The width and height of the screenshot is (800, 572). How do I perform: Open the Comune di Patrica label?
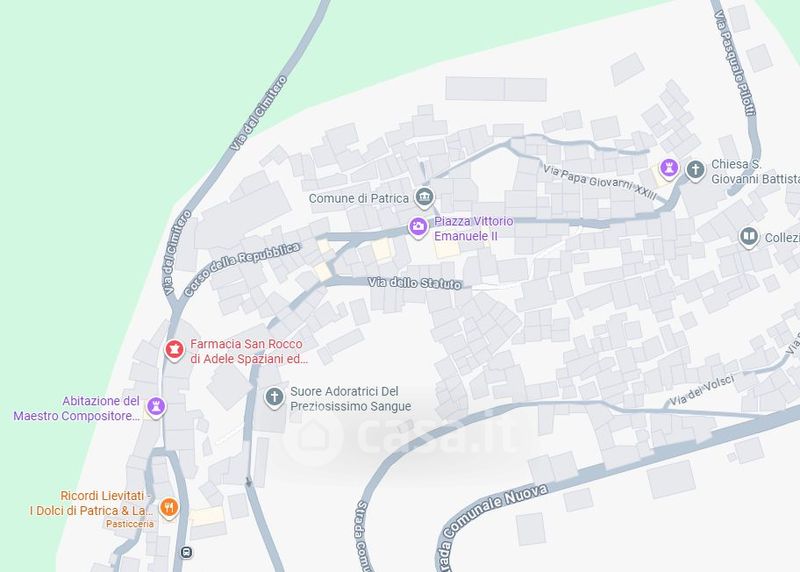(x=359, y=198)
